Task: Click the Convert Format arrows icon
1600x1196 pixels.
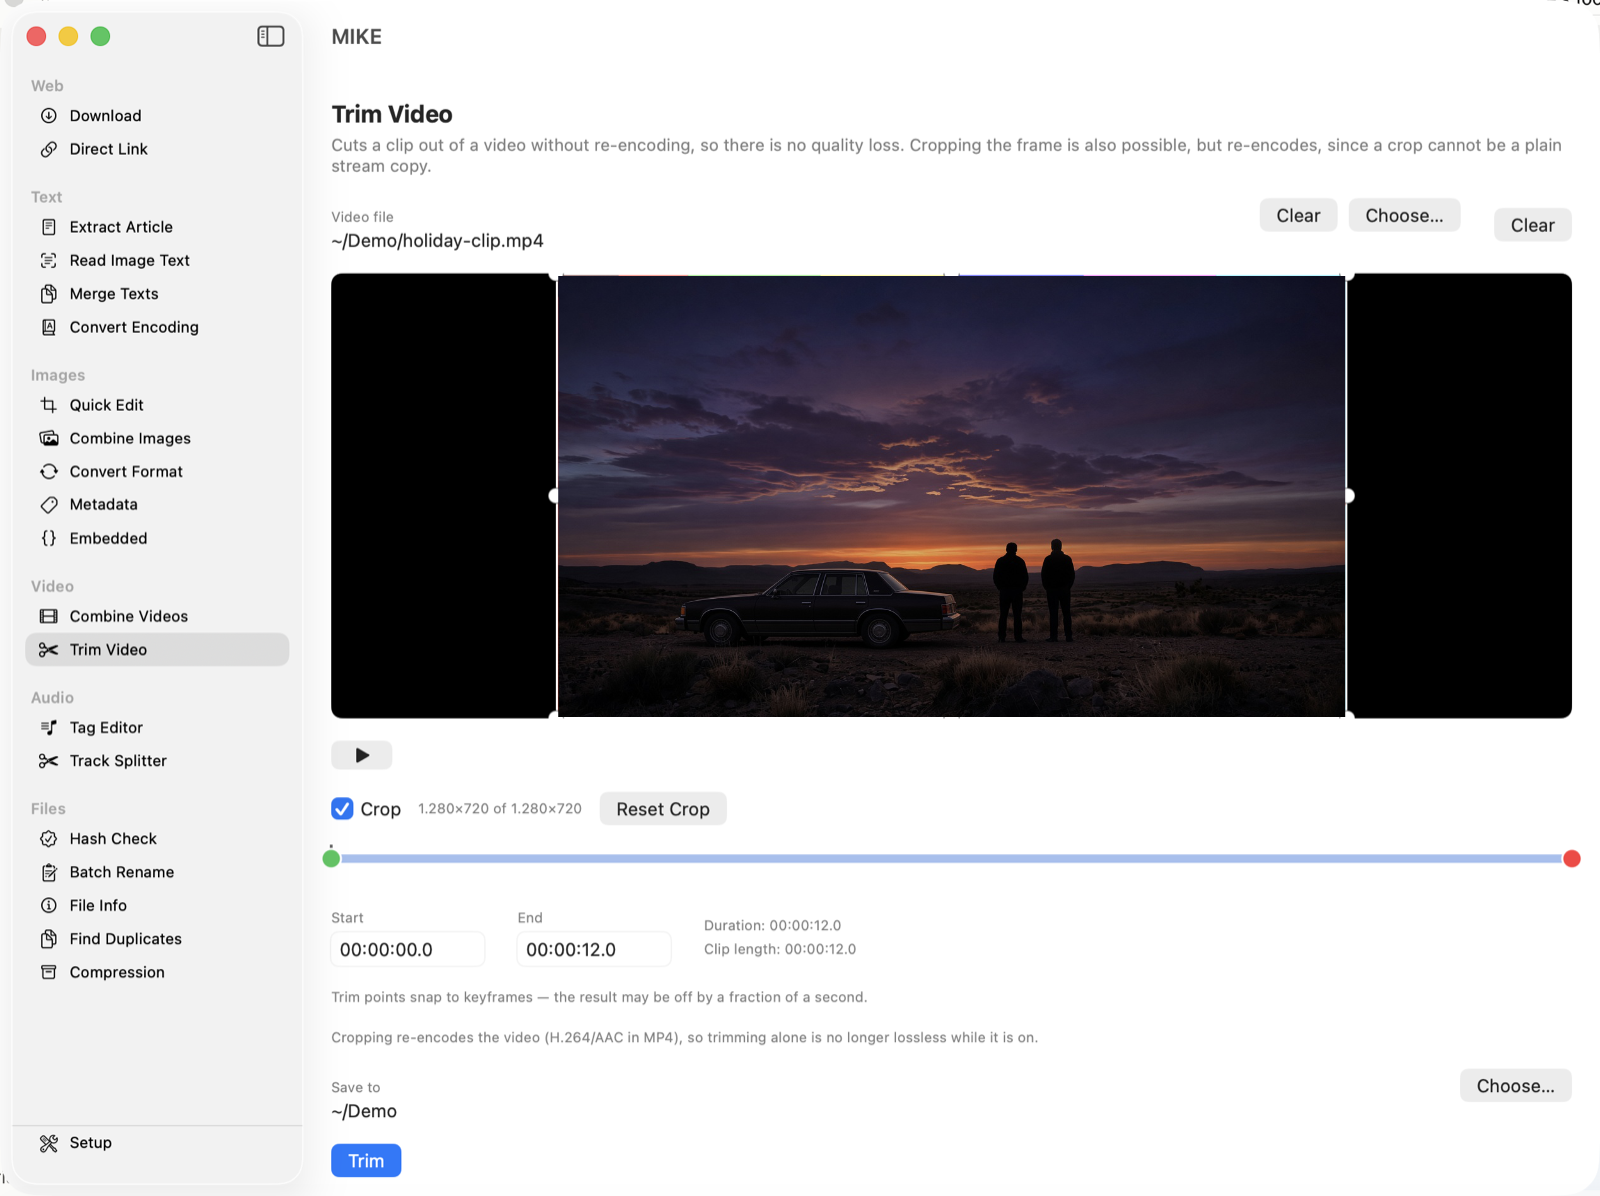Action: pyautogui.click(x=48, y=471)
